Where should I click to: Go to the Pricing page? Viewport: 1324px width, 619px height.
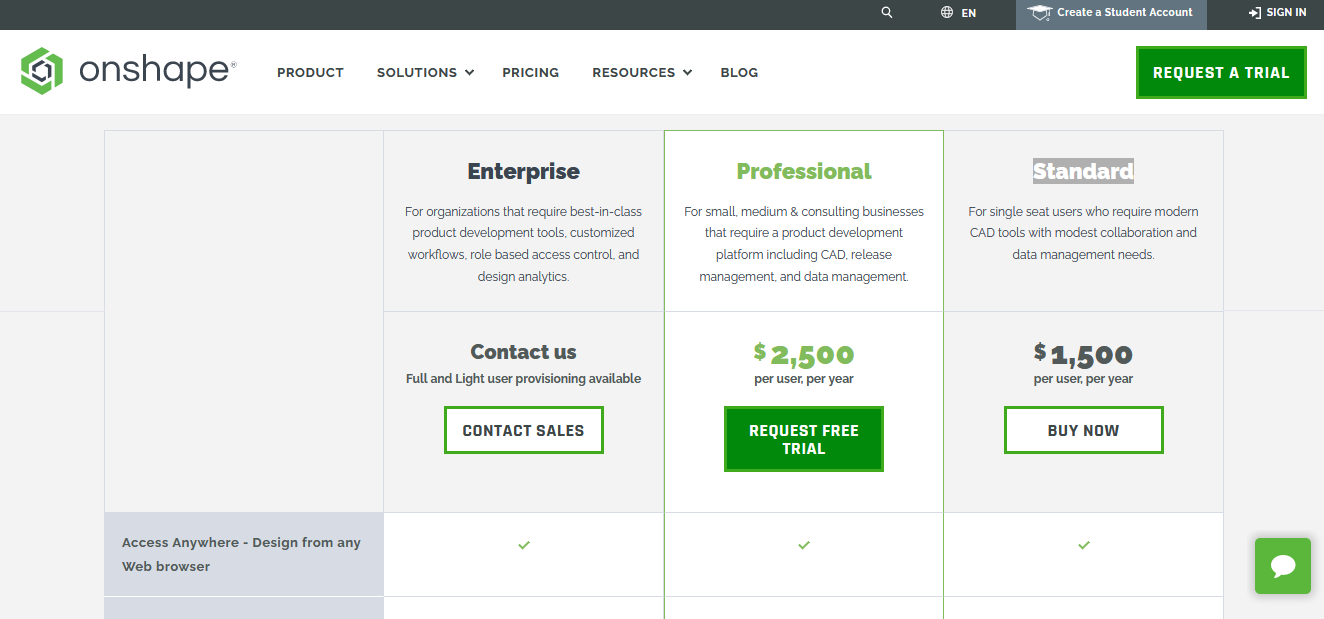point(531,72)
